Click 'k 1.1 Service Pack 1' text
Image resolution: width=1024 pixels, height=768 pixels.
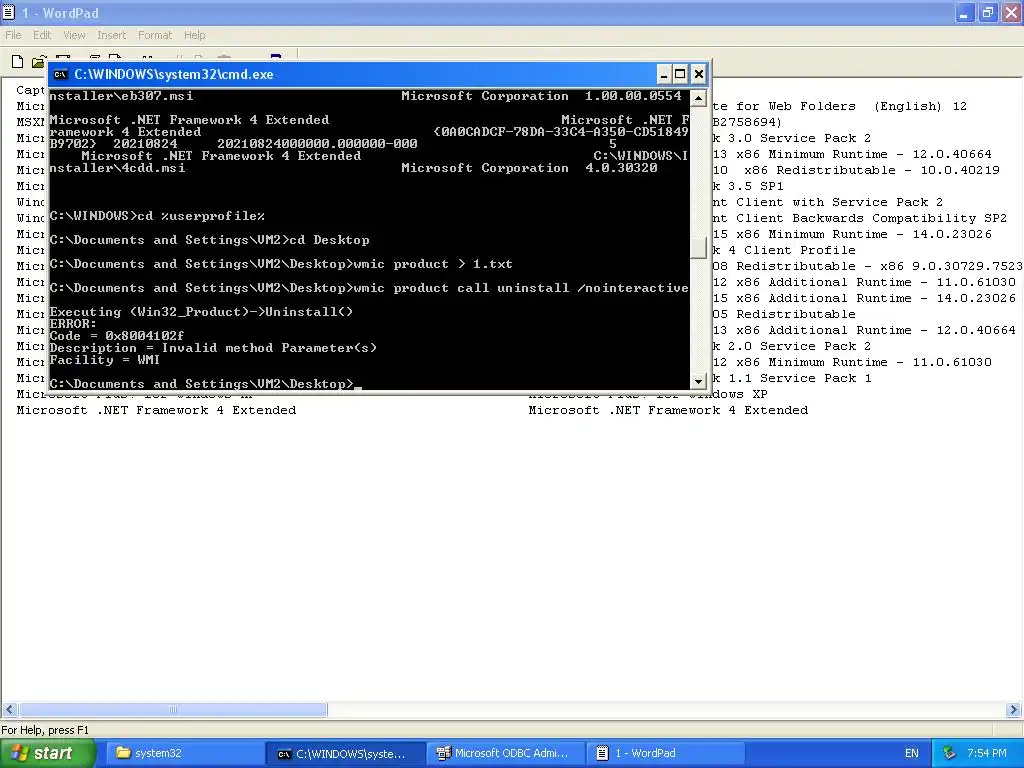point(792,378)
